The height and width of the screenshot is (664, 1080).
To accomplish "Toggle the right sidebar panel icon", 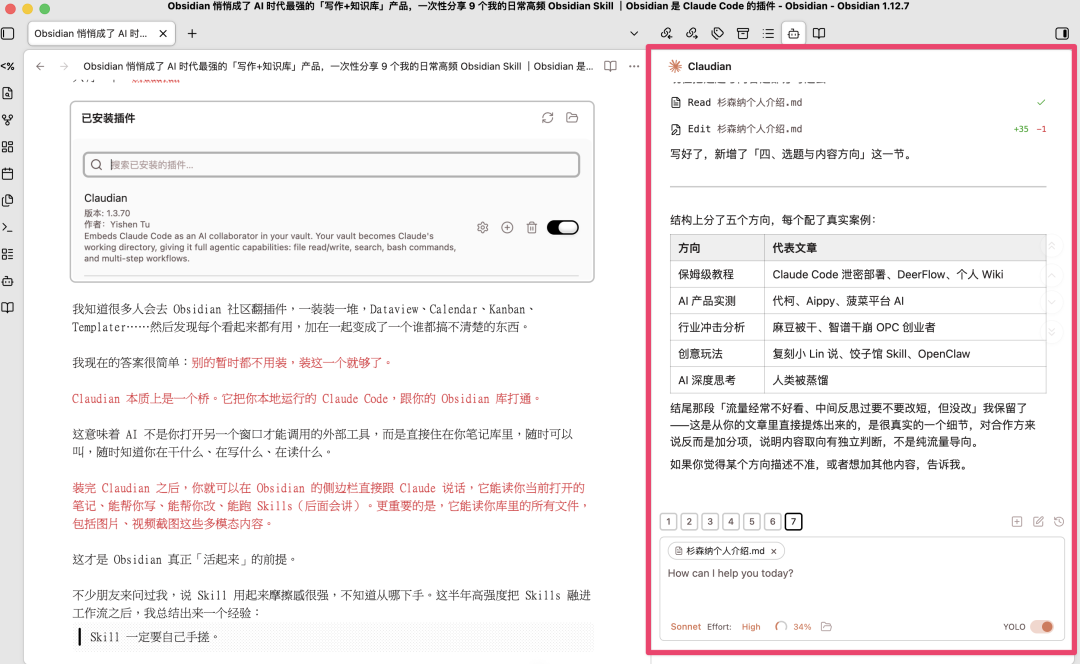I will [1061, 33].
